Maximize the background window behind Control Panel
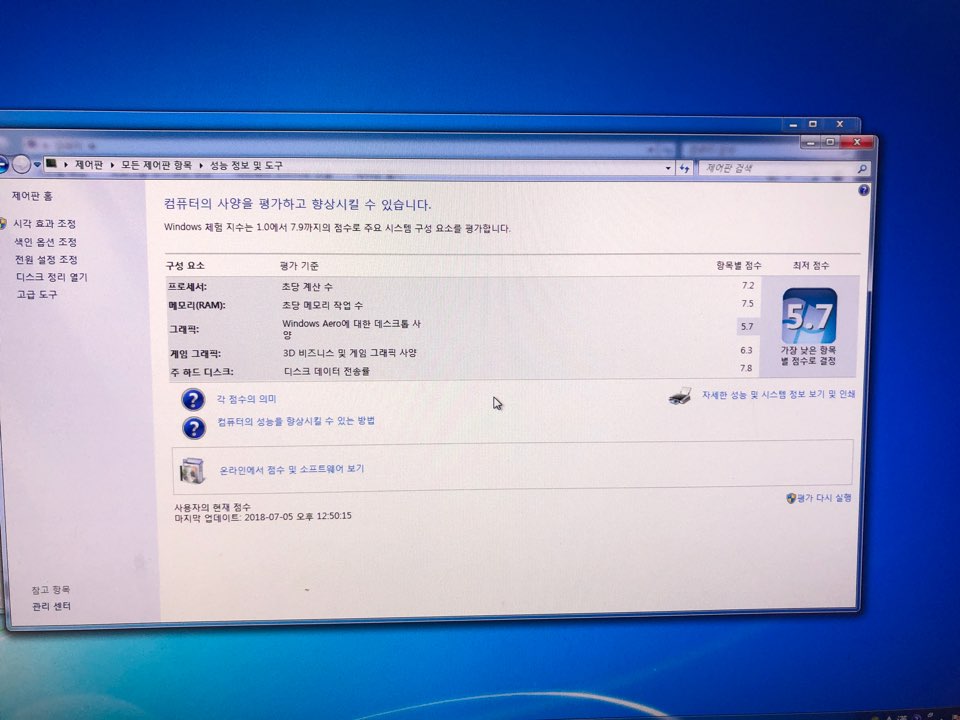Viewport: 960px width, 720px height. click(x=813, y=124)
